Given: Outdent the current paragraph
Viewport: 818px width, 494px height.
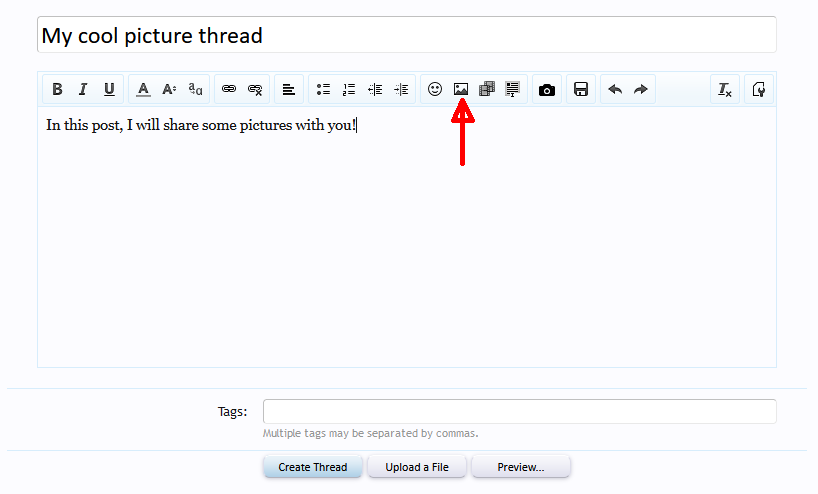Looking at the screenshot, I should point(375,89).
